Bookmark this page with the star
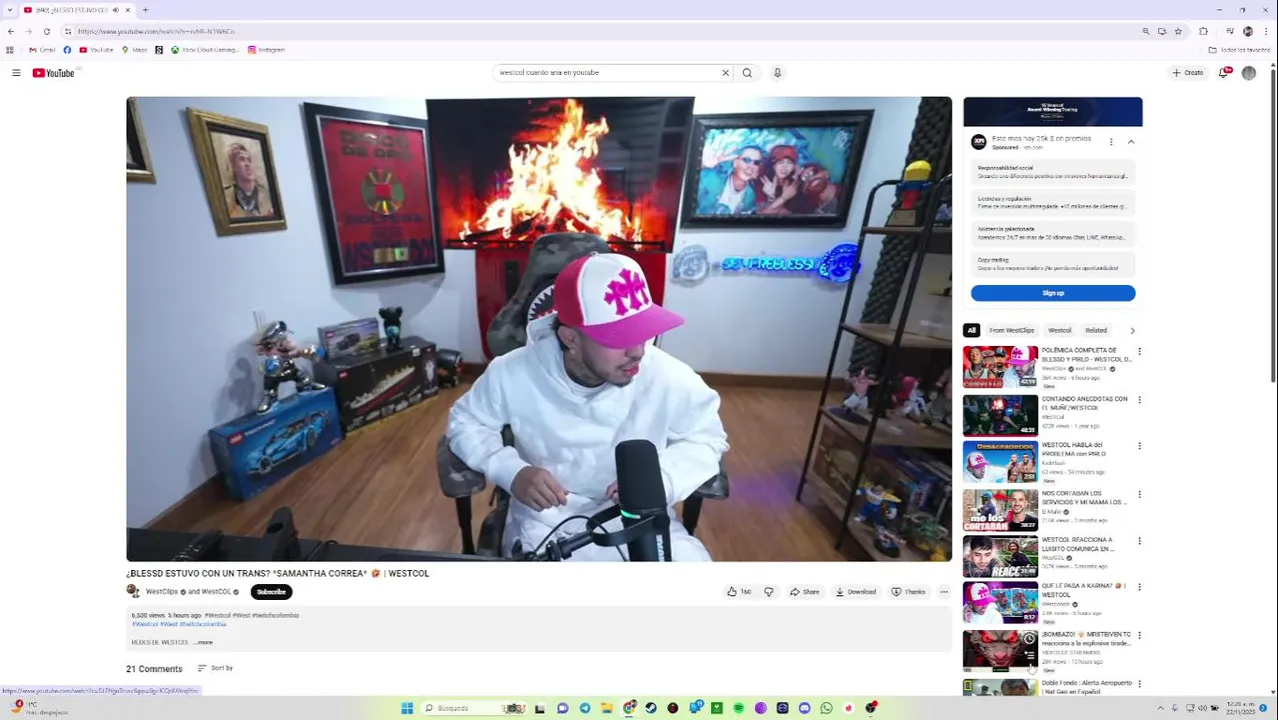Screen dimensions: 1278x720 point(1178,31)
